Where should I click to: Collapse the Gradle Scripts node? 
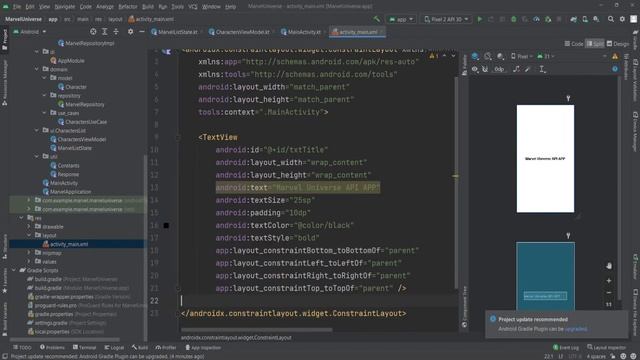pyautogui.click(x=14, y=270)
